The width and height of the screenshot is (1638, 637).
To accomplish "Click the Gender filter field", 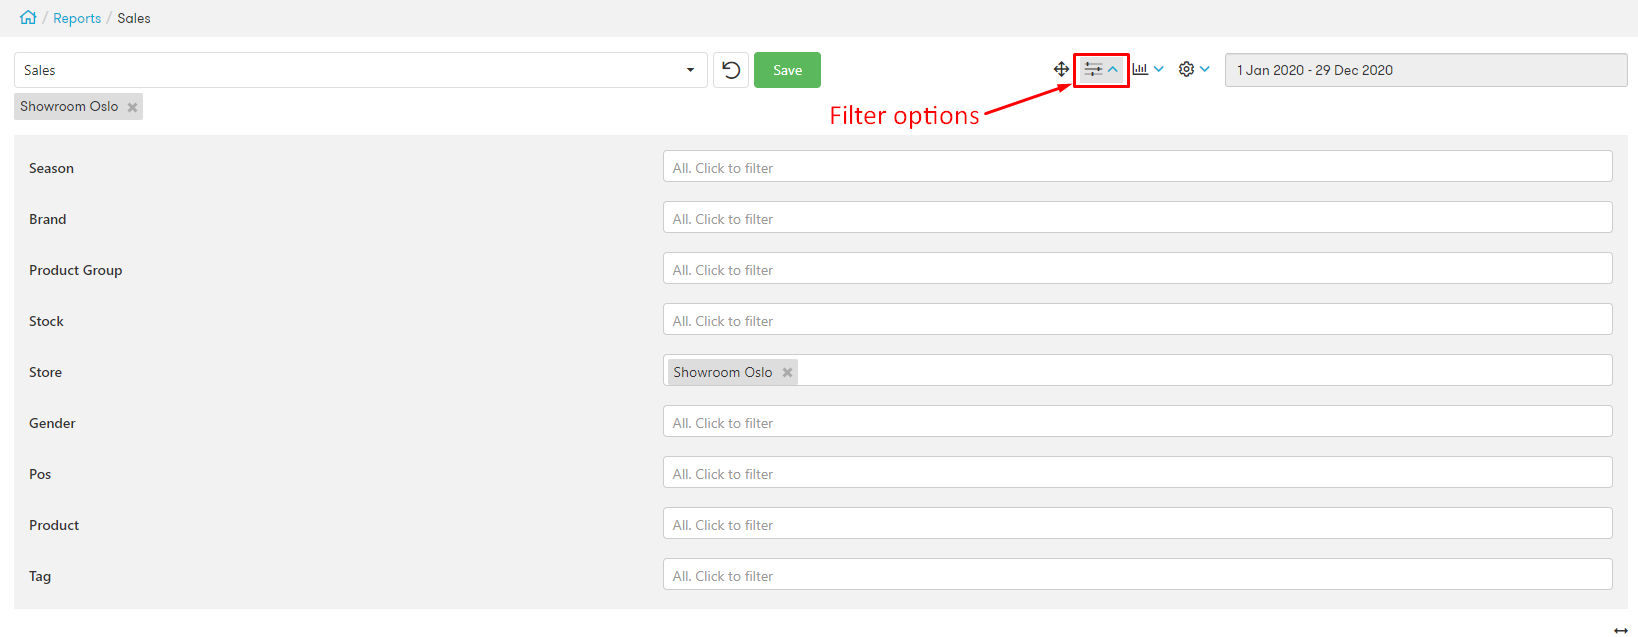I will coord(1137,421).
